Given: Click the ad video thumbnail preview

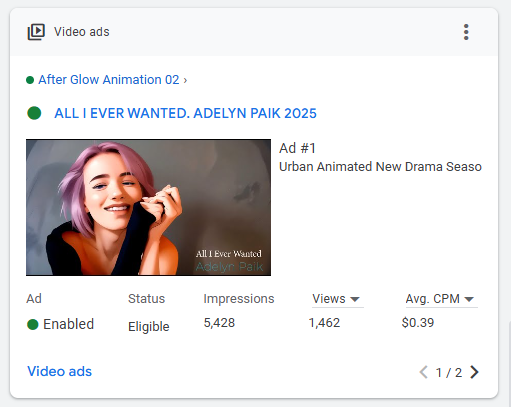Looking at the screenshot, I should click(x=148, y=207).
